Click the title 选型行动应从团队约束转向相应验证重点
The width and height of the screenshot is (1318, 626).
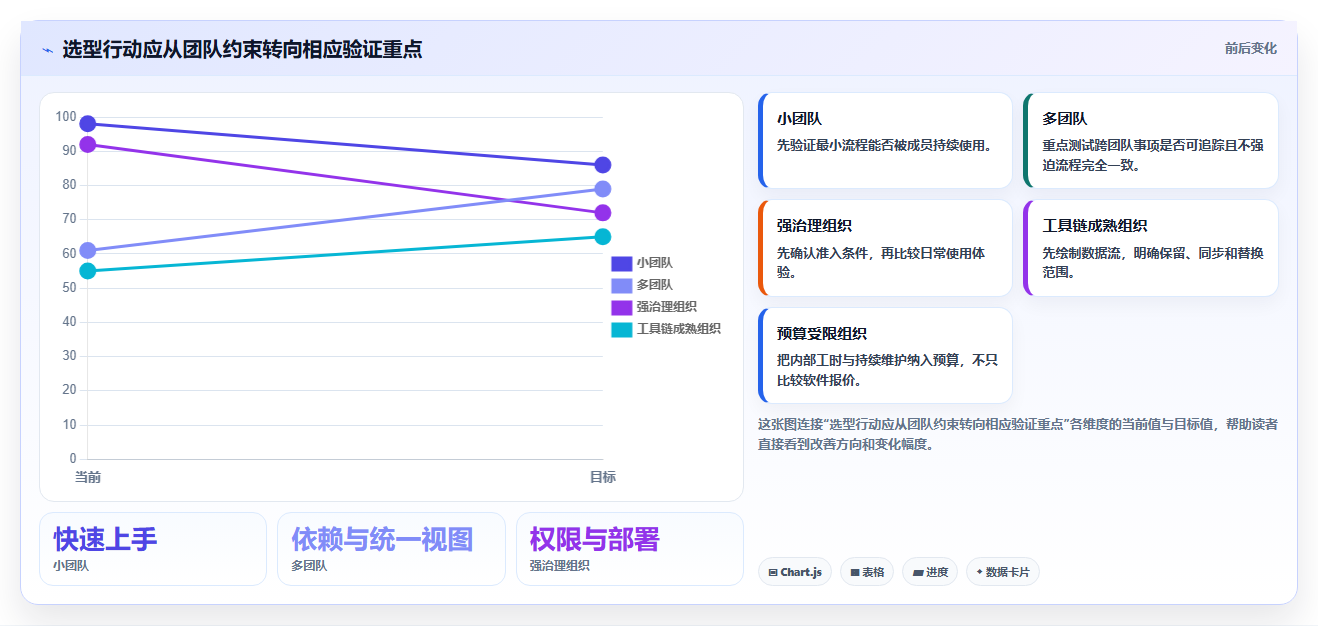(x=242, y=49)
